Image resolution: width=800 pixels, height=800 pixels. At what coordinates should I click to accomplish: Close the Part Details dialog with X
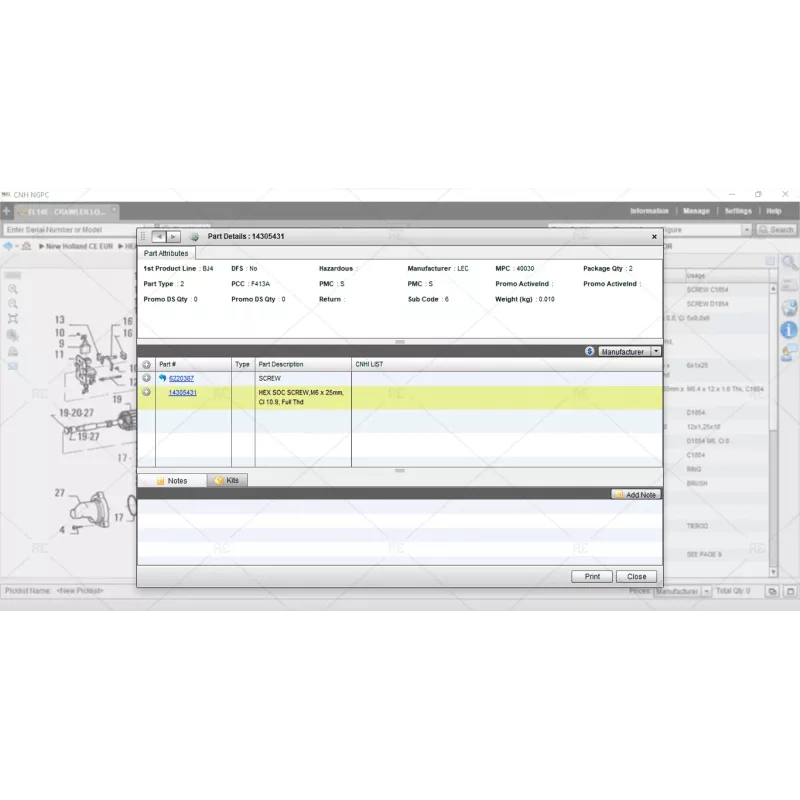[x=654, y=237]
